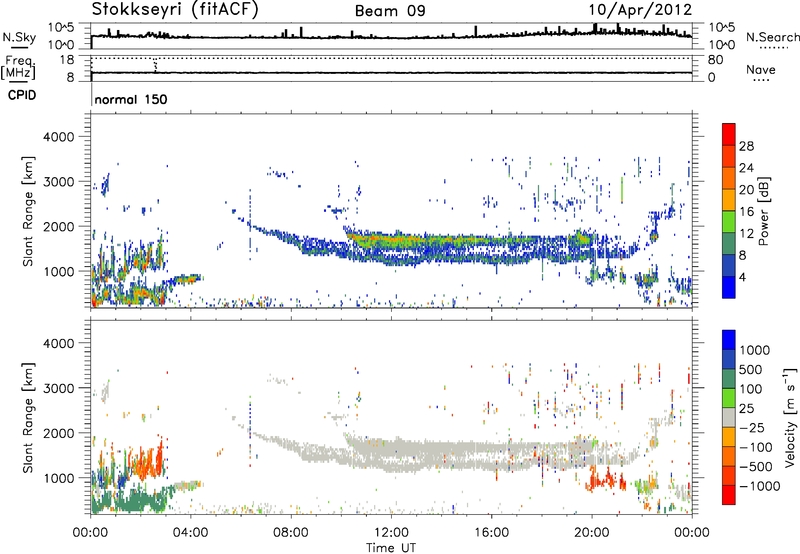Click the noise spike near 15:30 in N.Sky plot
This screenshot has width=800, height=554.
(476, 31)
